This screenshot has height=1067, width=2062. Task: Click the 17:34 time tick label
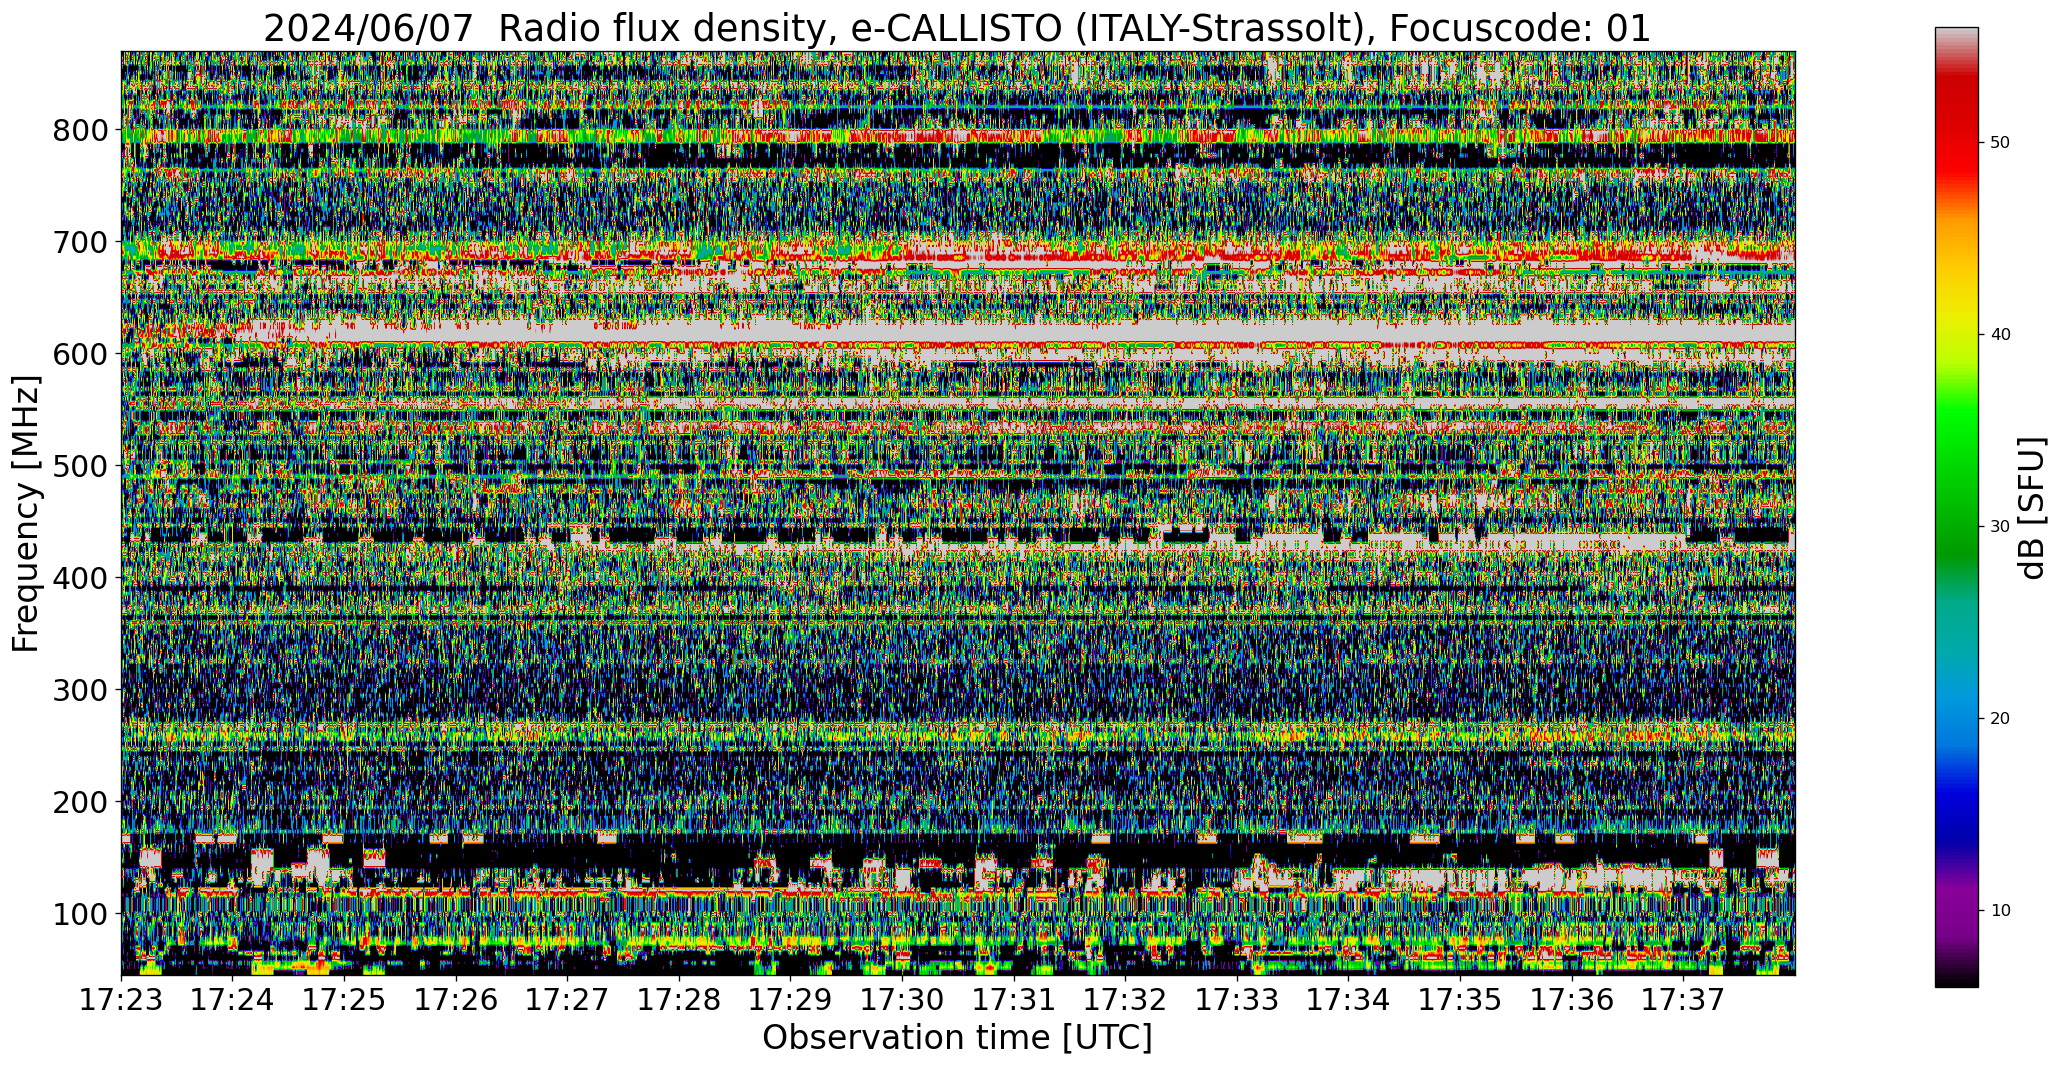click(x=1349, y=1000)
